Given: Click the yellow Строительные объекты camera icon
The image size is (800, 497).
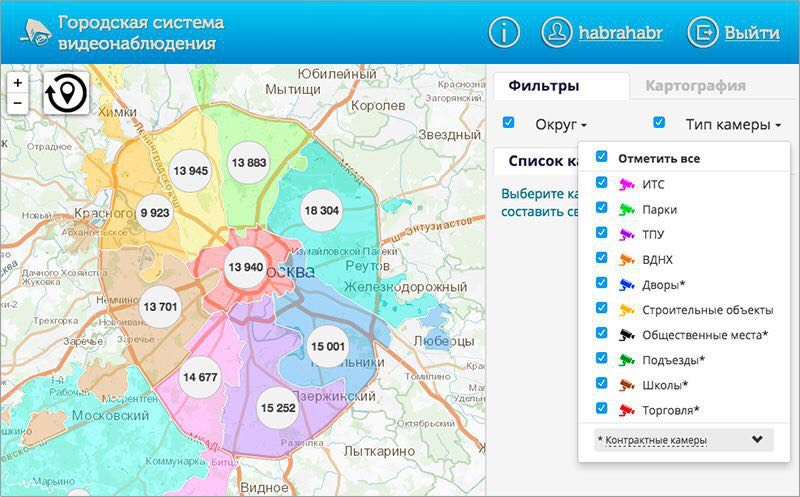Looking at the screenshot, I should [627, 310].
